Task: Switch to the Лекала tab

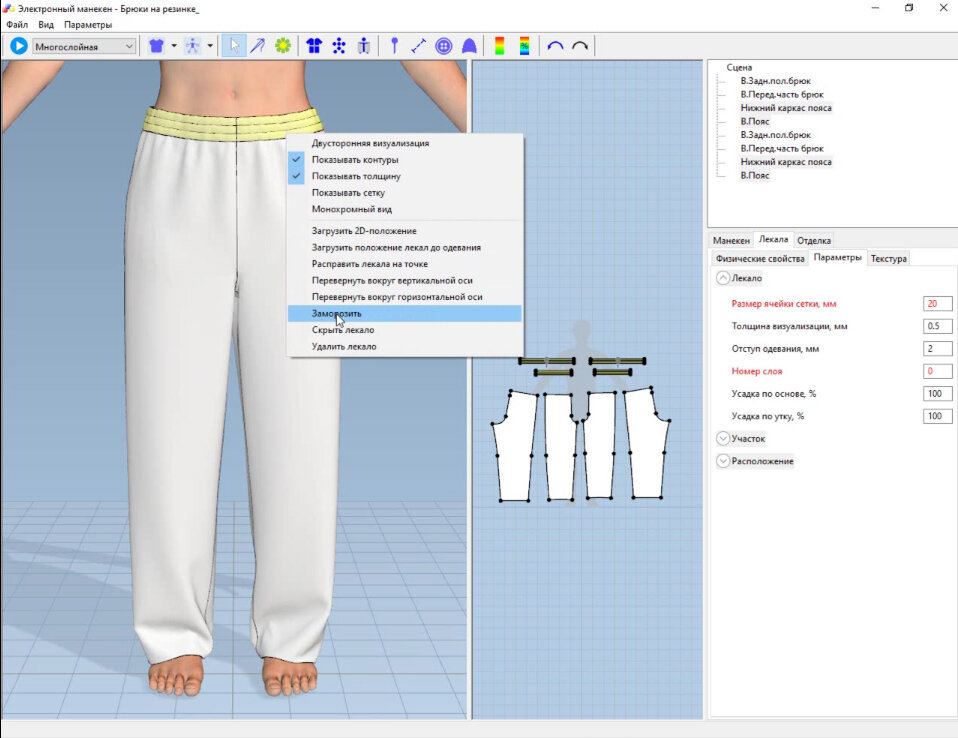Action: (773, 239)
